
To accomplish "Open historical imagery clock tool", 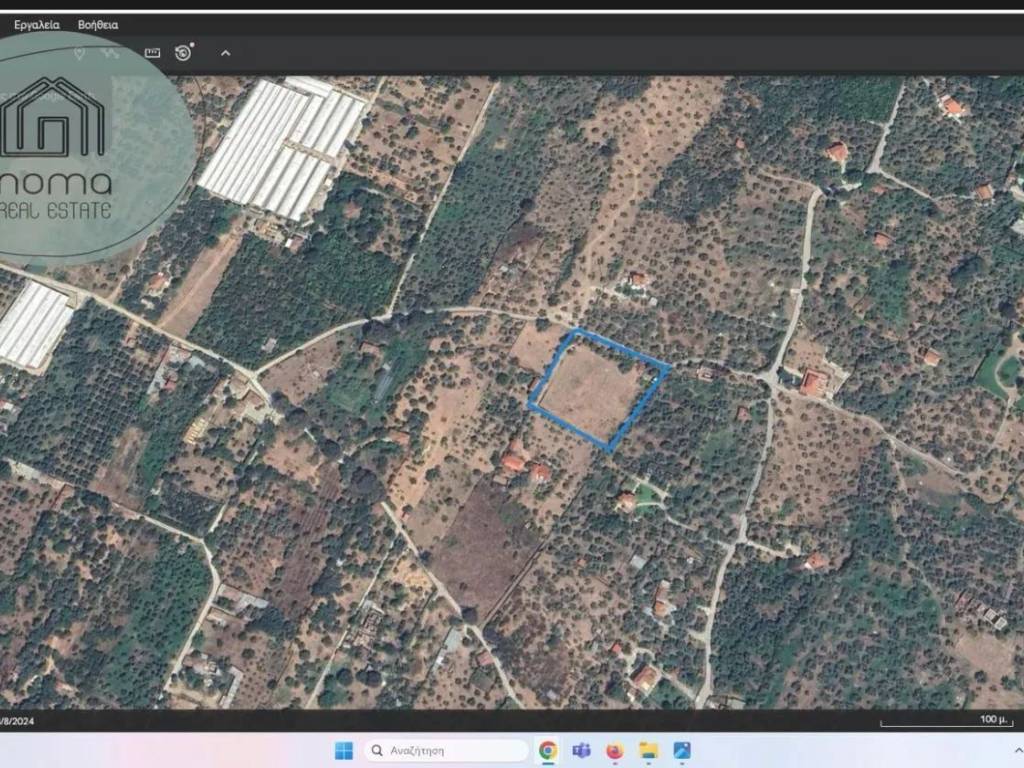I will coord(184,52).
